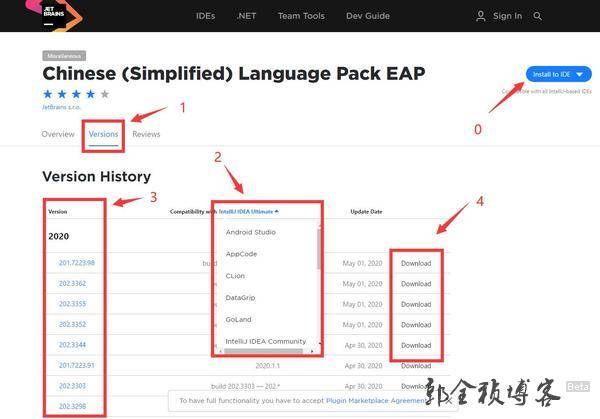Open the Dev Guide menu
600x419 pixels.
click(x=368, y=16)
